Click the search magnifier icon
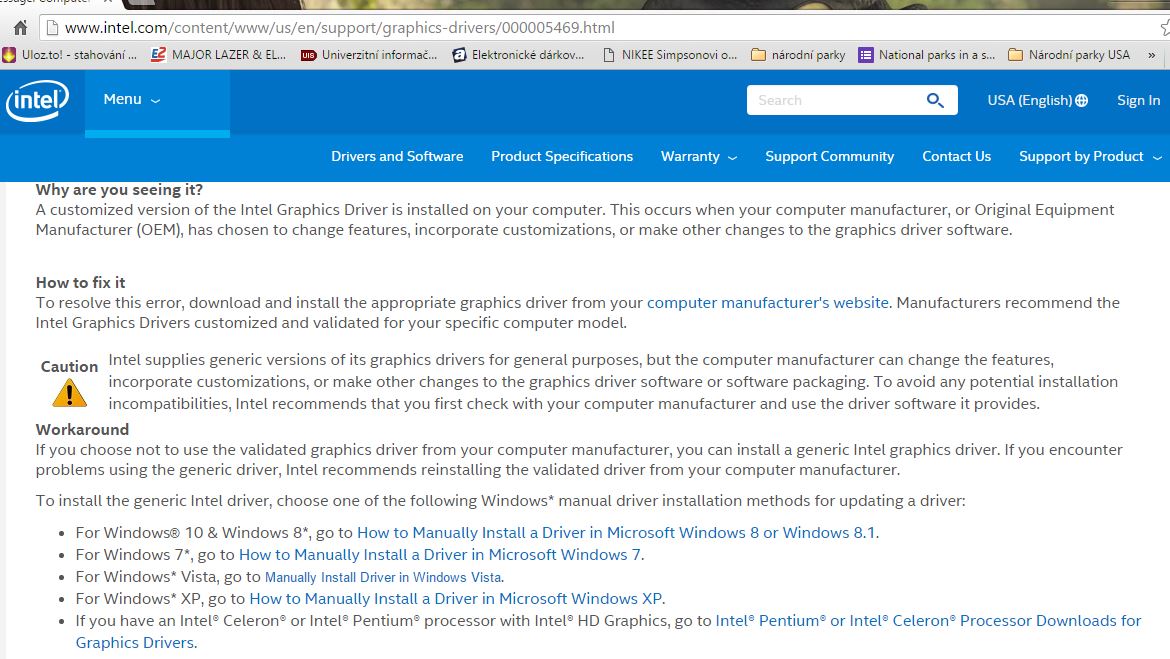Viewport: 1170px width, 659px height. 935,100
